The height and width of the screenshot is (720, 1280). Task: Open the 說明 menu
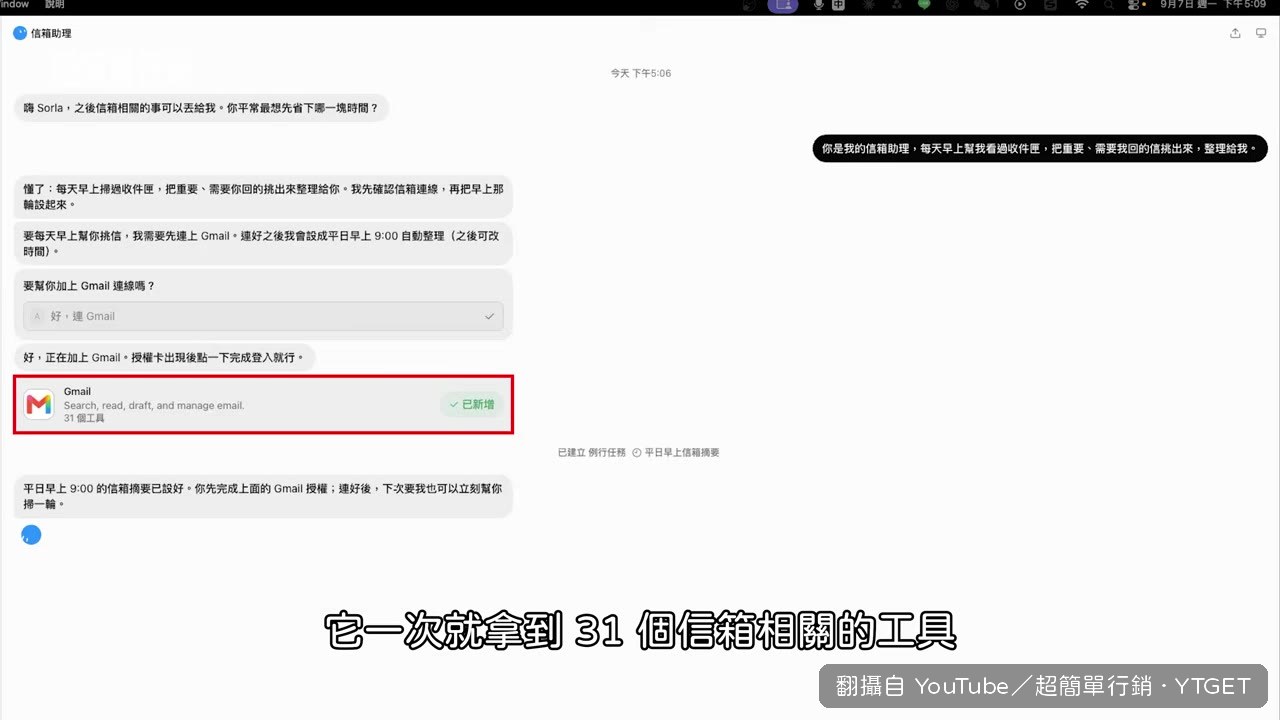click(54, 5)
